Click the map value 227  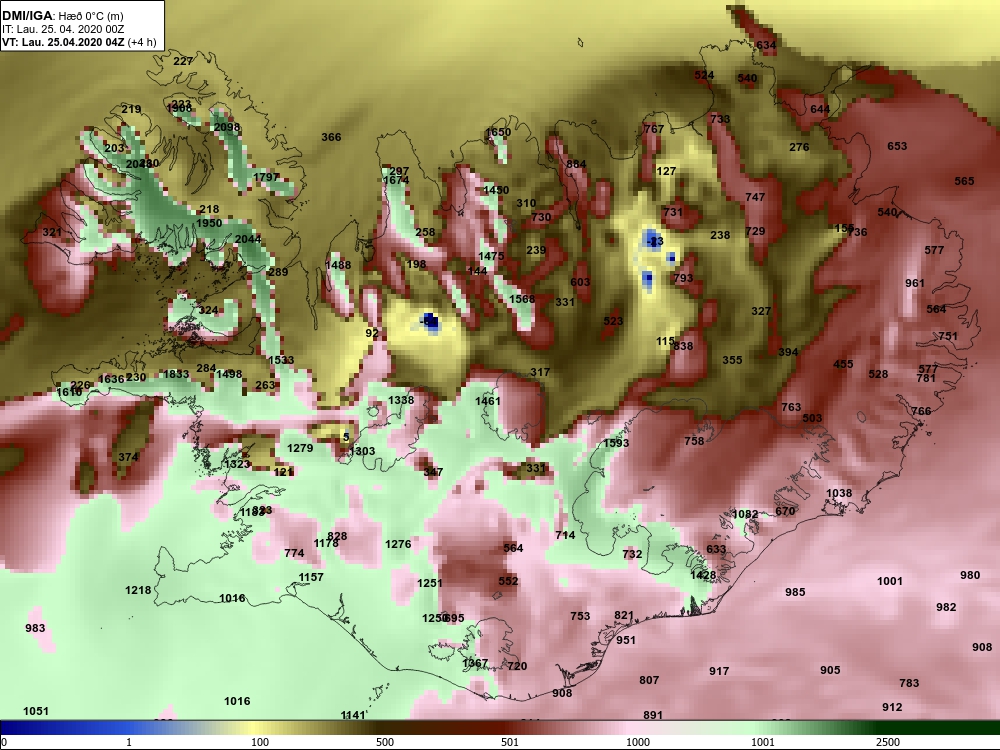tap(183, 61)
